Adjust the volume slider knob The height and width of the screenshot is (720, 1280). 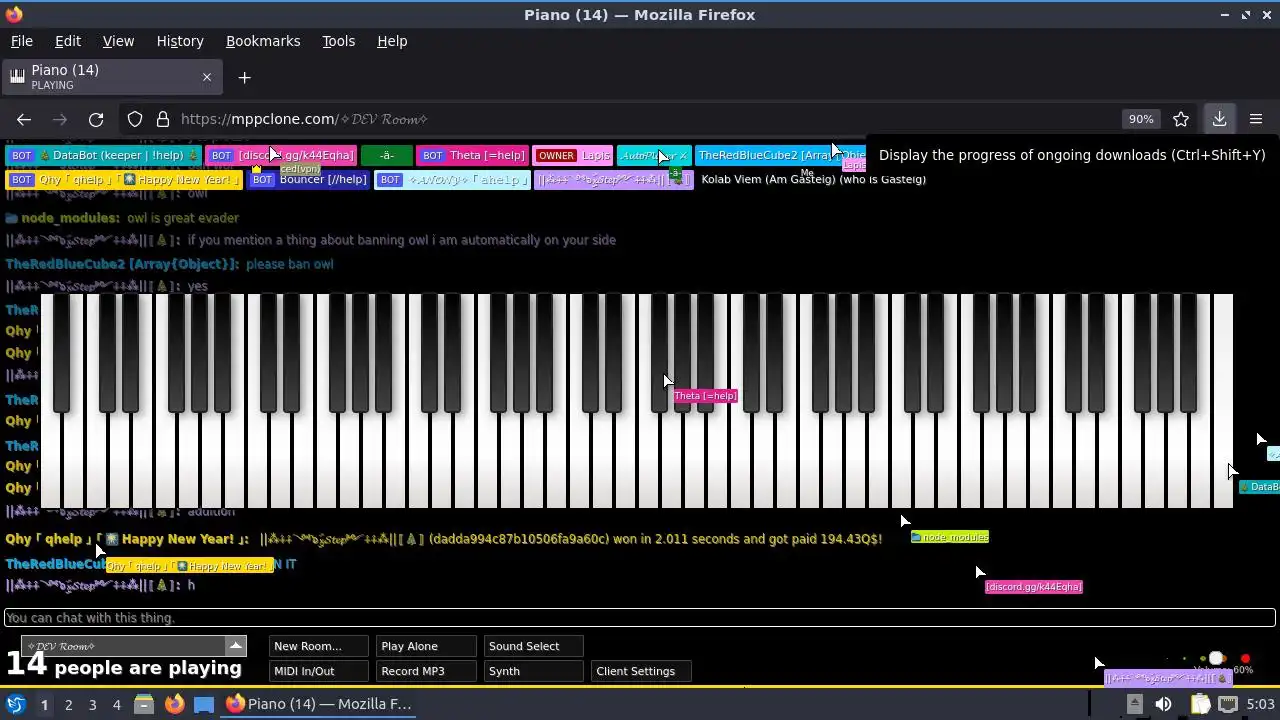pos(1216,659)
